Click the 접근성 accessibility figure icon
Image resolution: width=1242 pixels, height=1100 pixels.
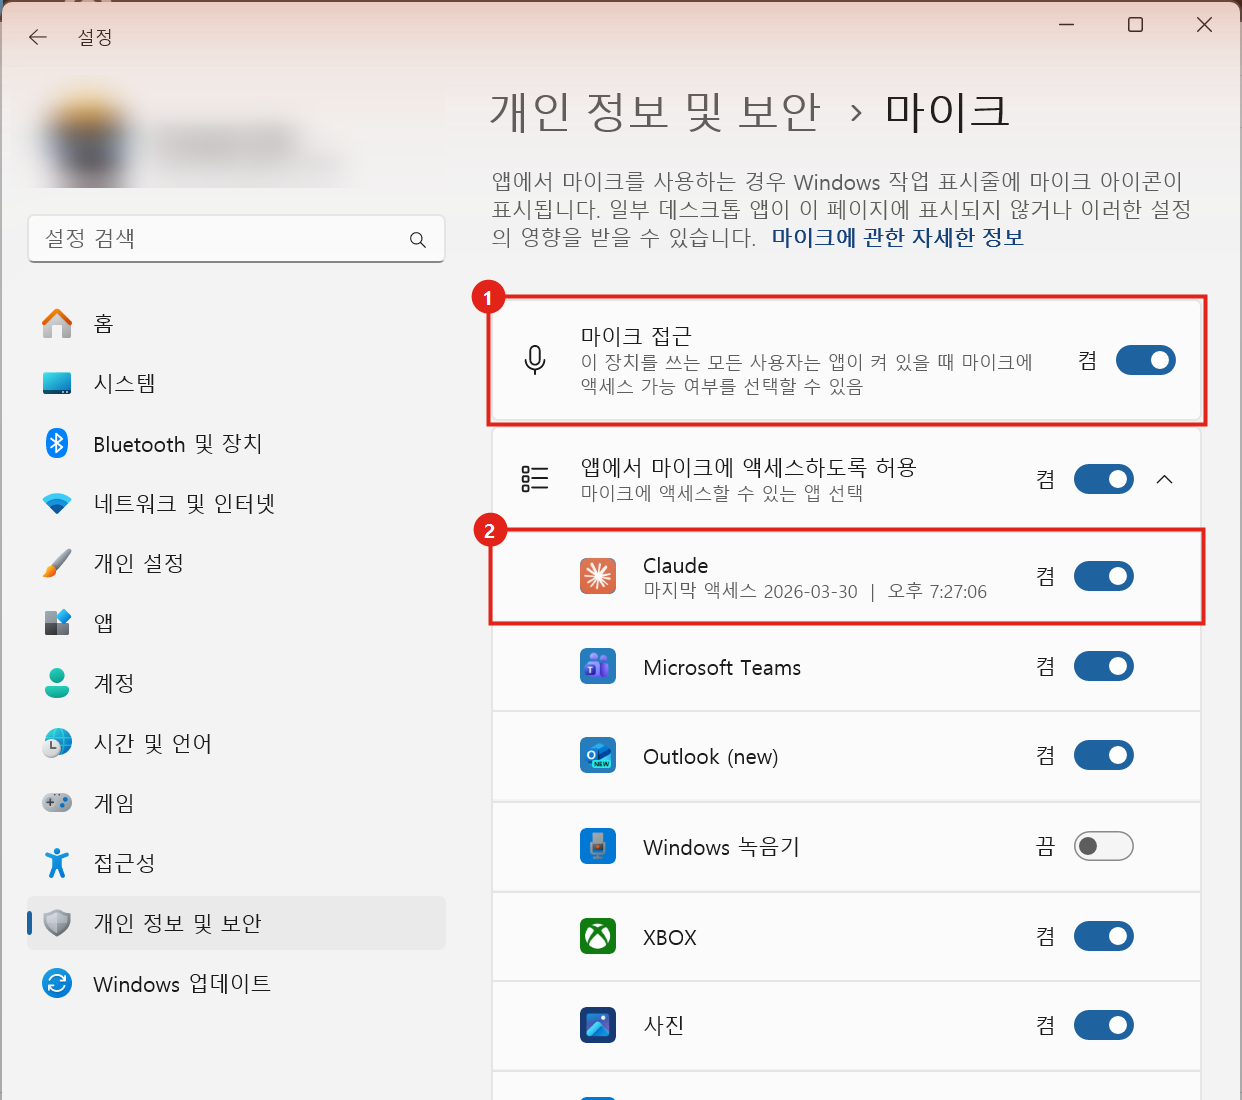click(57, 863)
